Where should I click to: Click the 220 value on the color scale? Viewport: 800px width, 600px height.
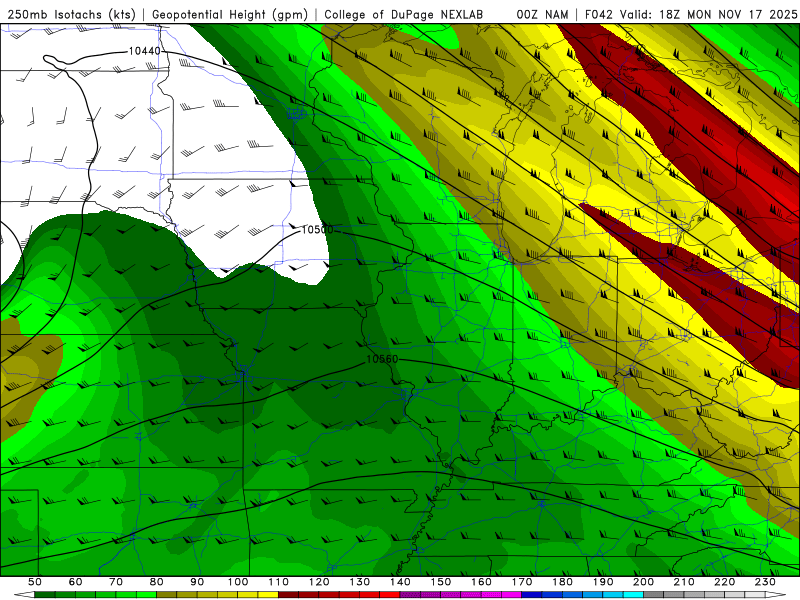[724, 582]
